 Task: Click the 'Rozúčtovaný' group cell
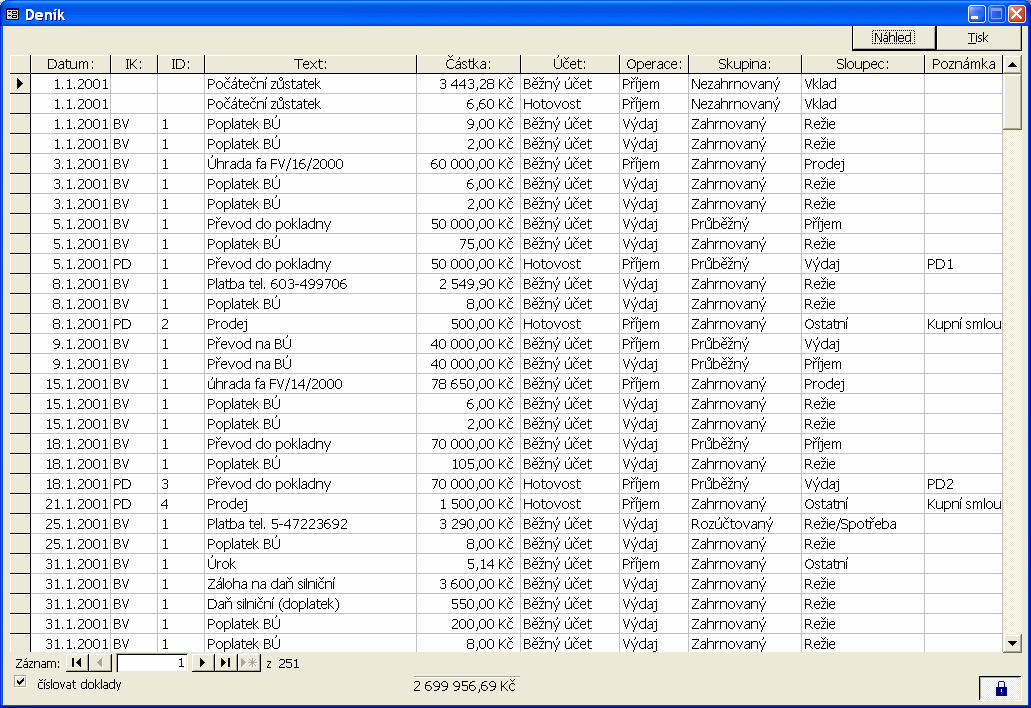click(x=744, y=524)
